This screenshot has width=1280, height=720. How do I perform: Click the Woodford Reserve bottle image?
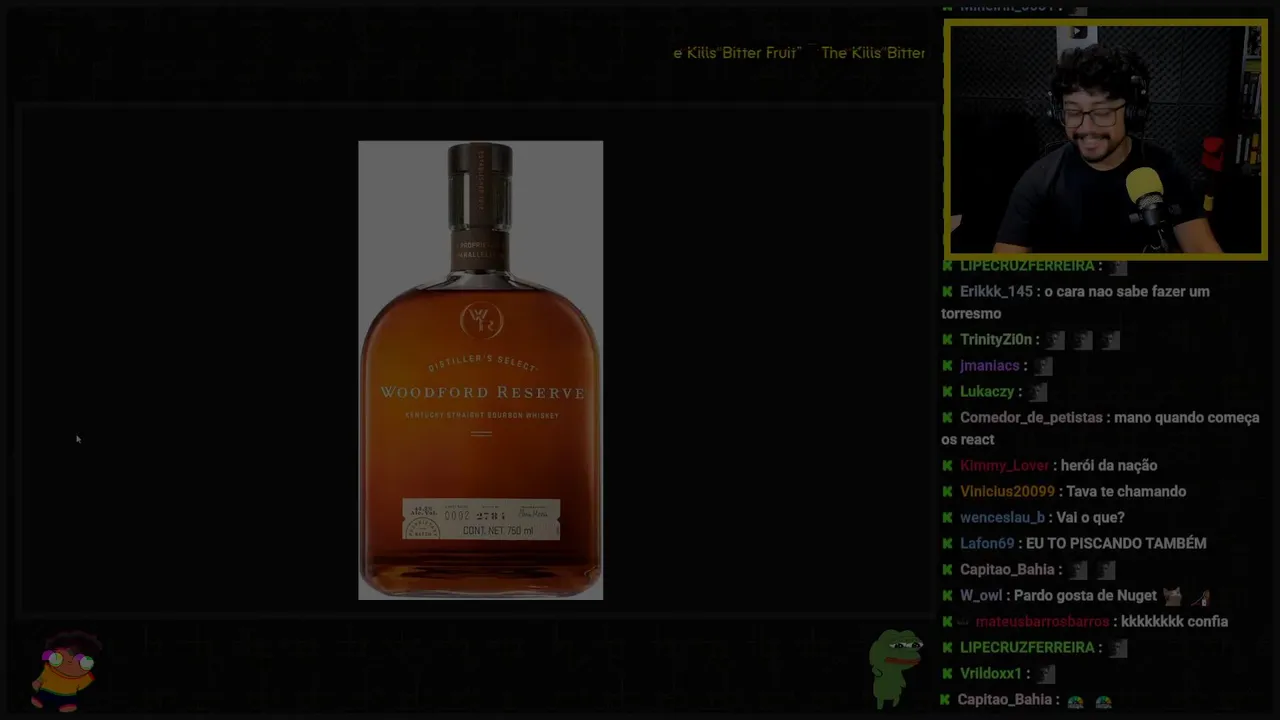pyautogui.click(x=481, y=370)
